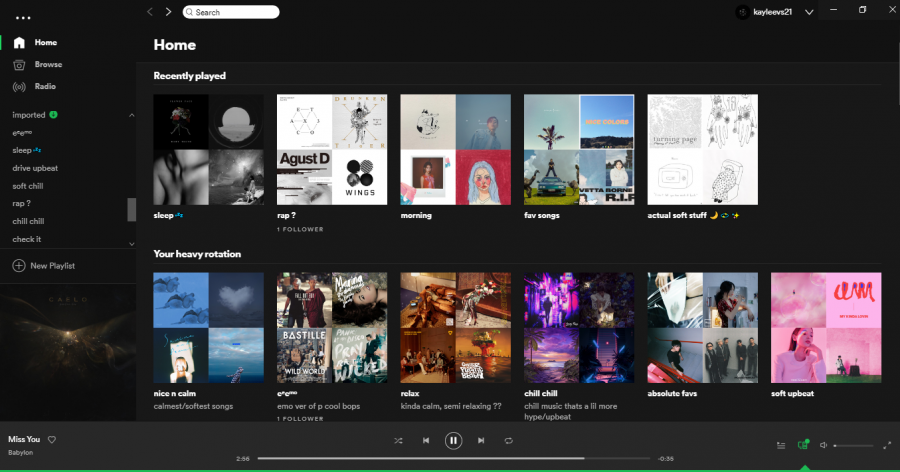This screenshot has height=472, width=900.
Task: Open the nice n calm playlist cover
Action: [x=208, y=327]
